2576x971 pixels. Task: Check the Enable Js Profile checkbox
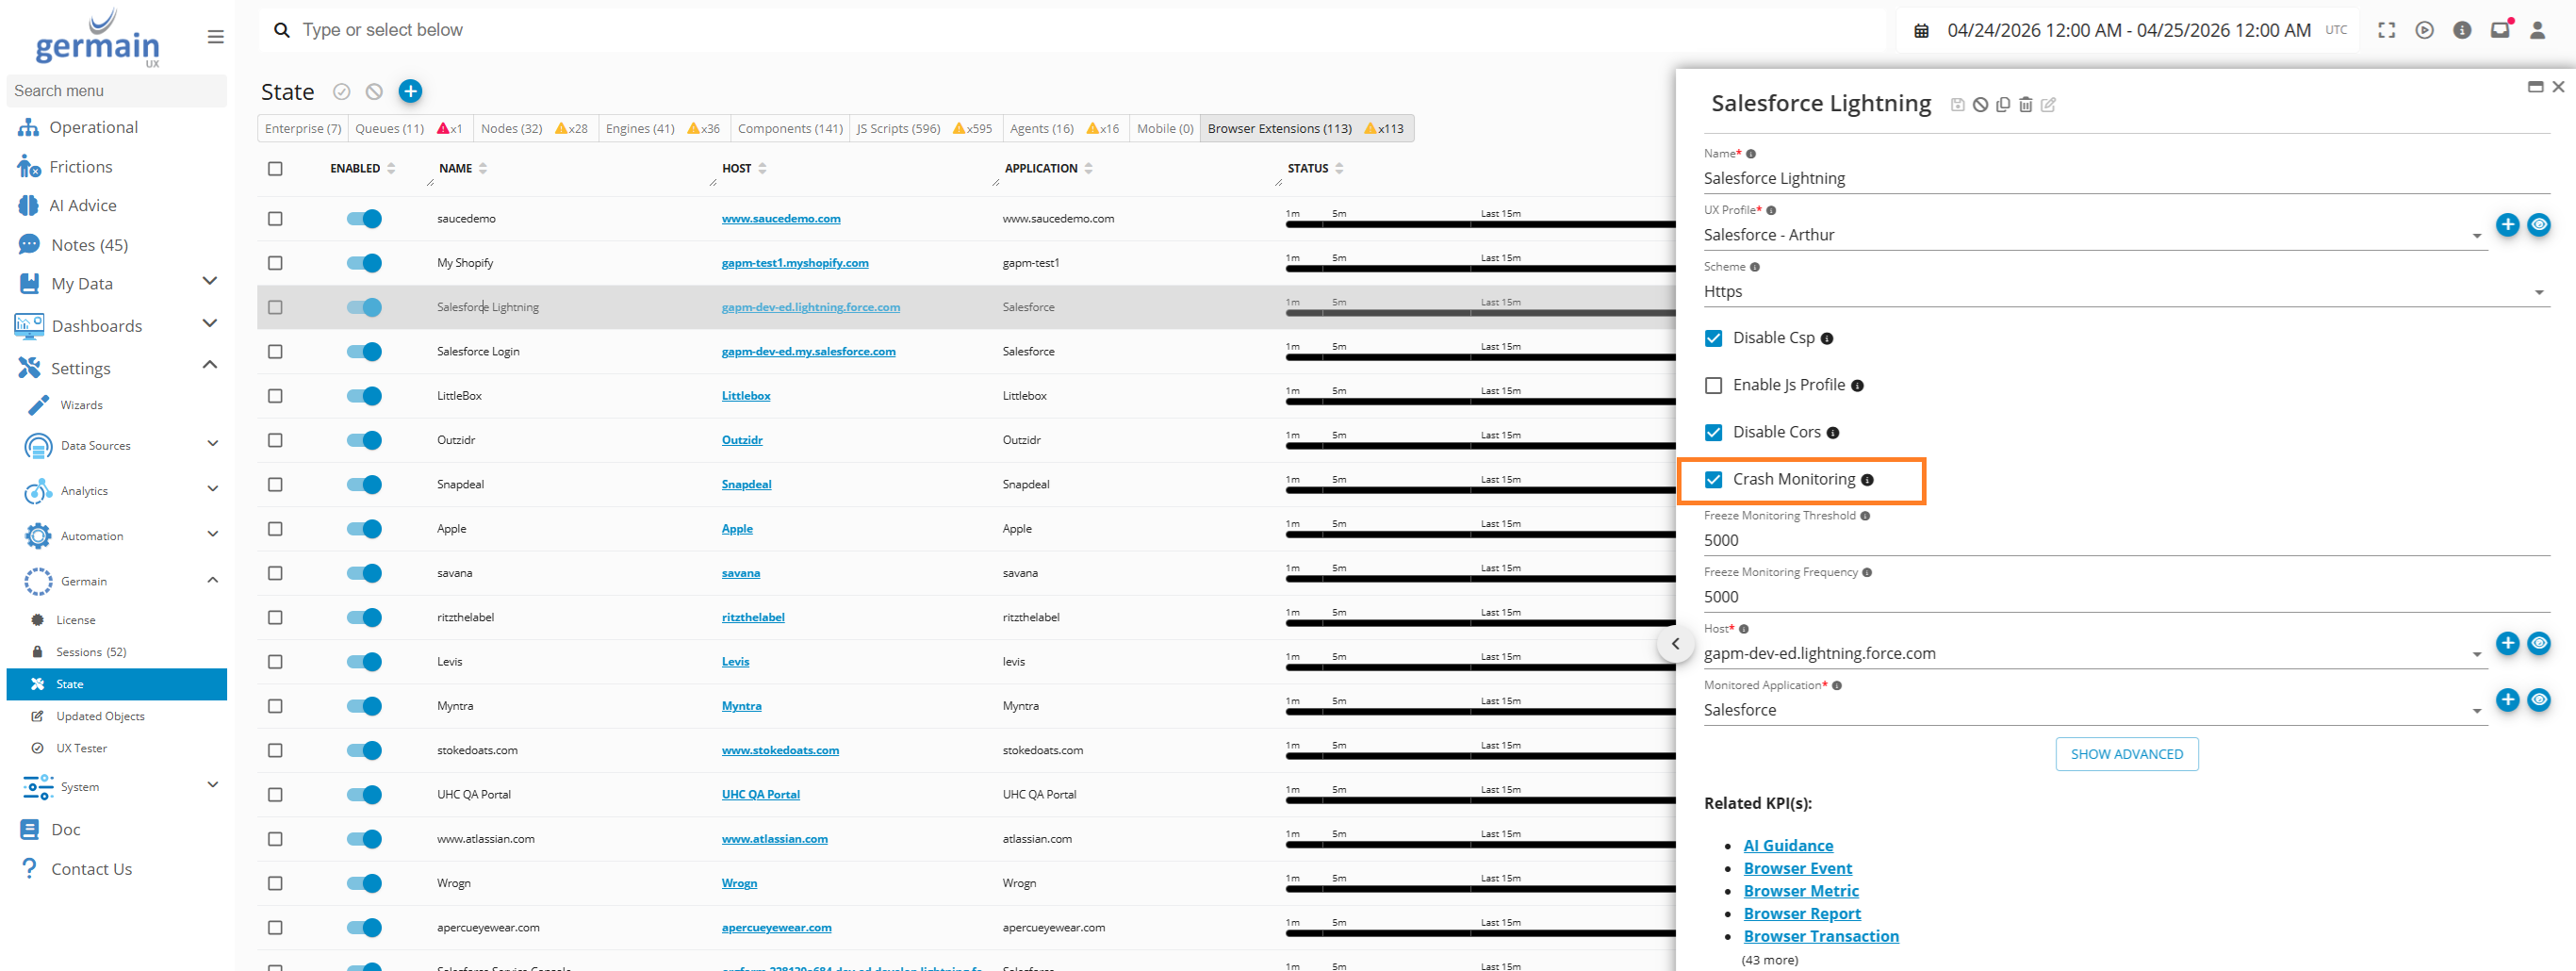(1713, 386)
